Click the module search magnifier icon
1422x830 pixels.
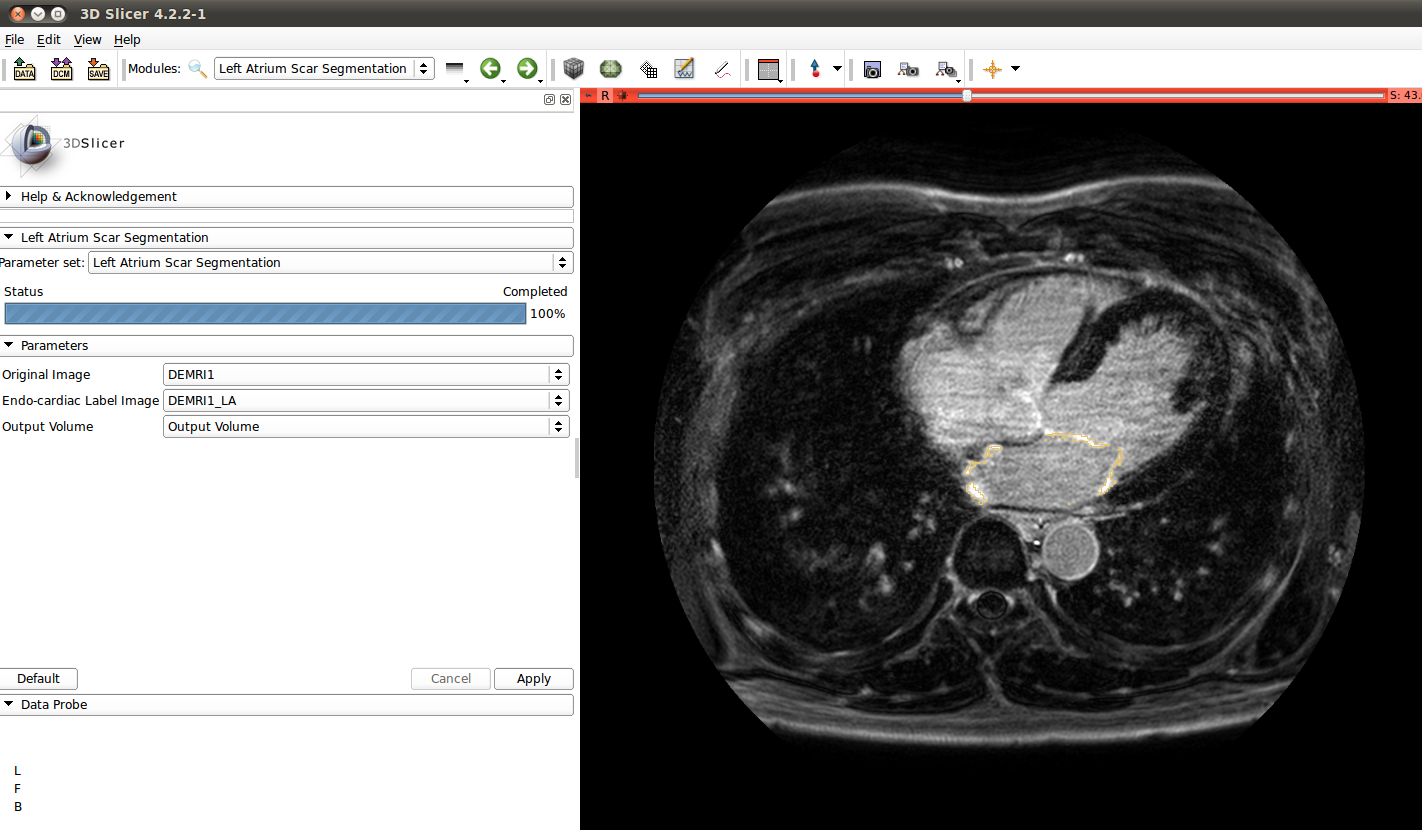click(x=198, y=69)
